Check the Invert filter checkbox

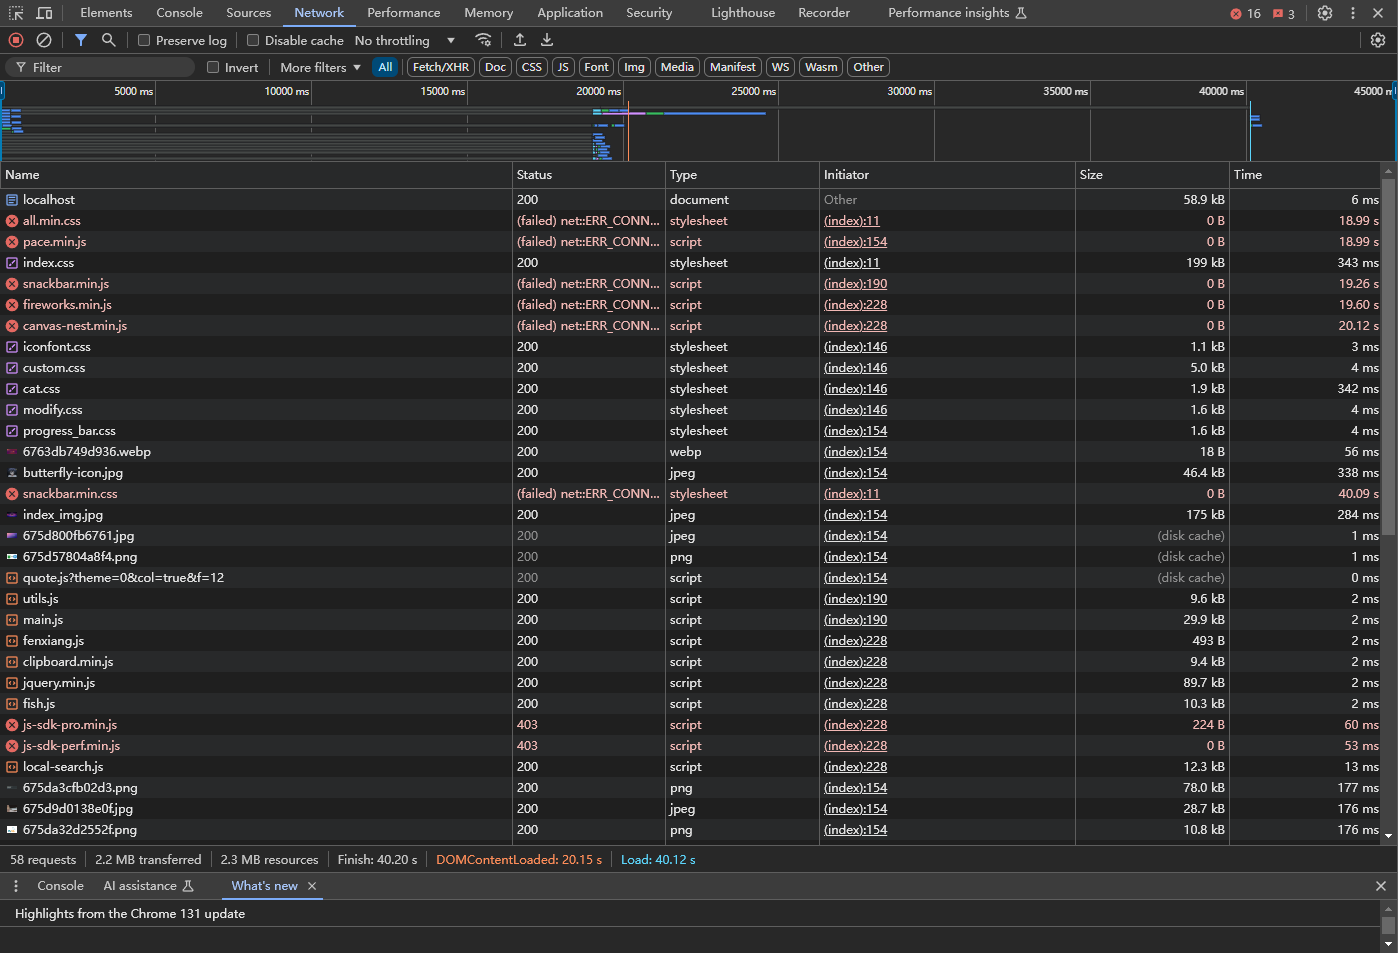coord(213,67)
